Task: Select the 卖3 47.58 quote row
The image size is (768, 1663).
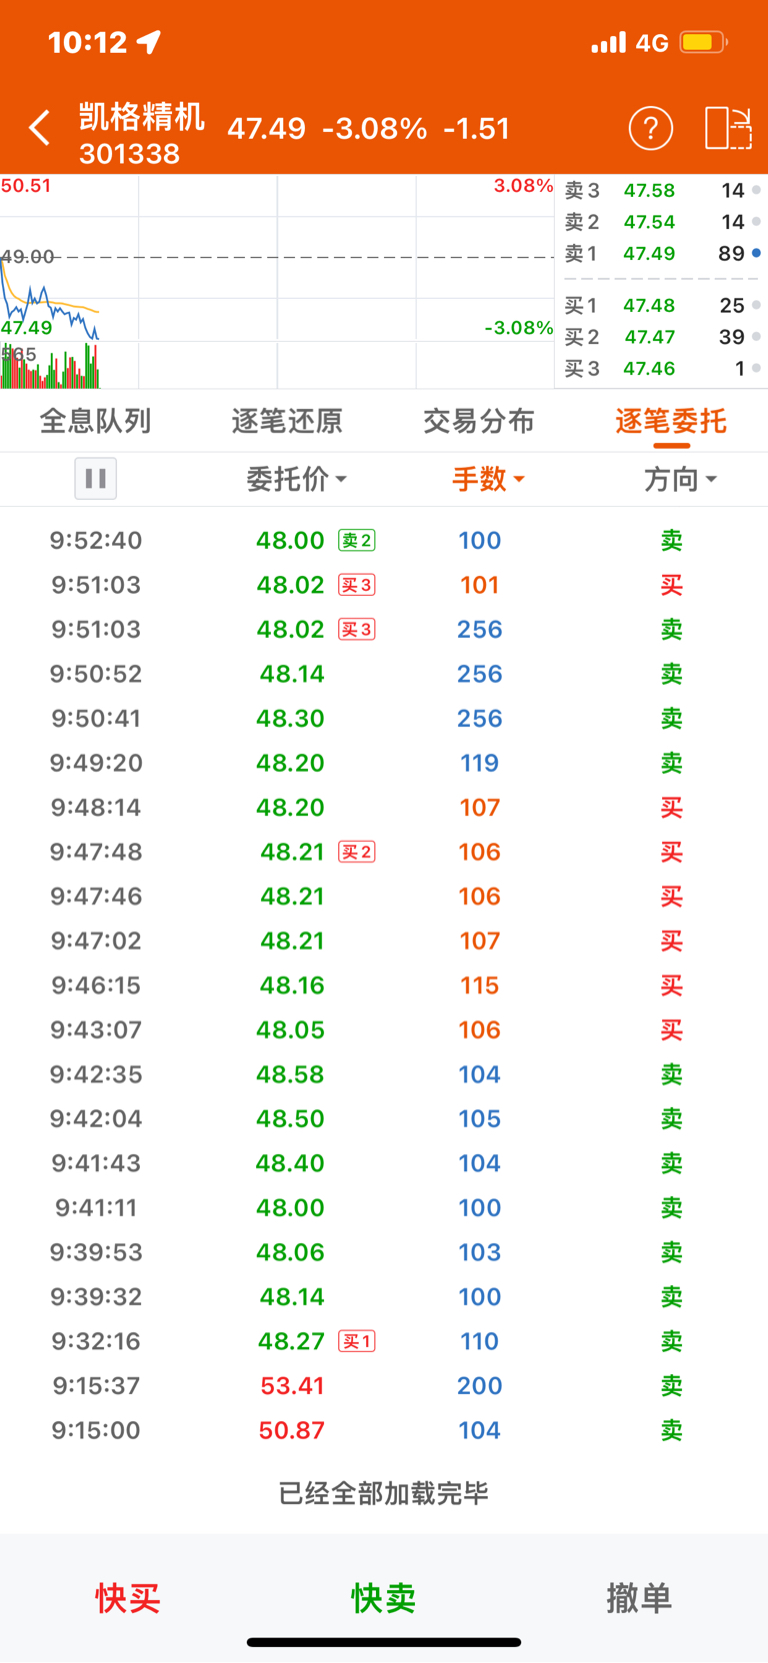Action: pos(660,190)
